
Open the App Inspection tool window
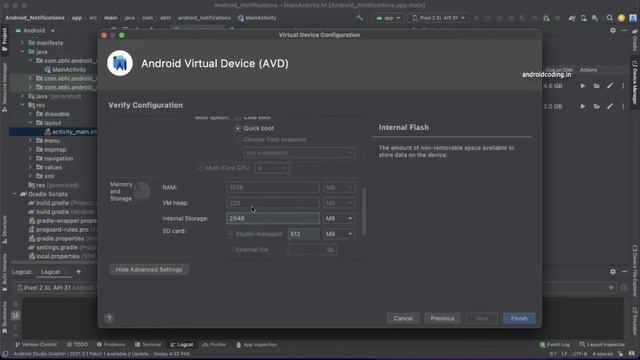(256, 345)
